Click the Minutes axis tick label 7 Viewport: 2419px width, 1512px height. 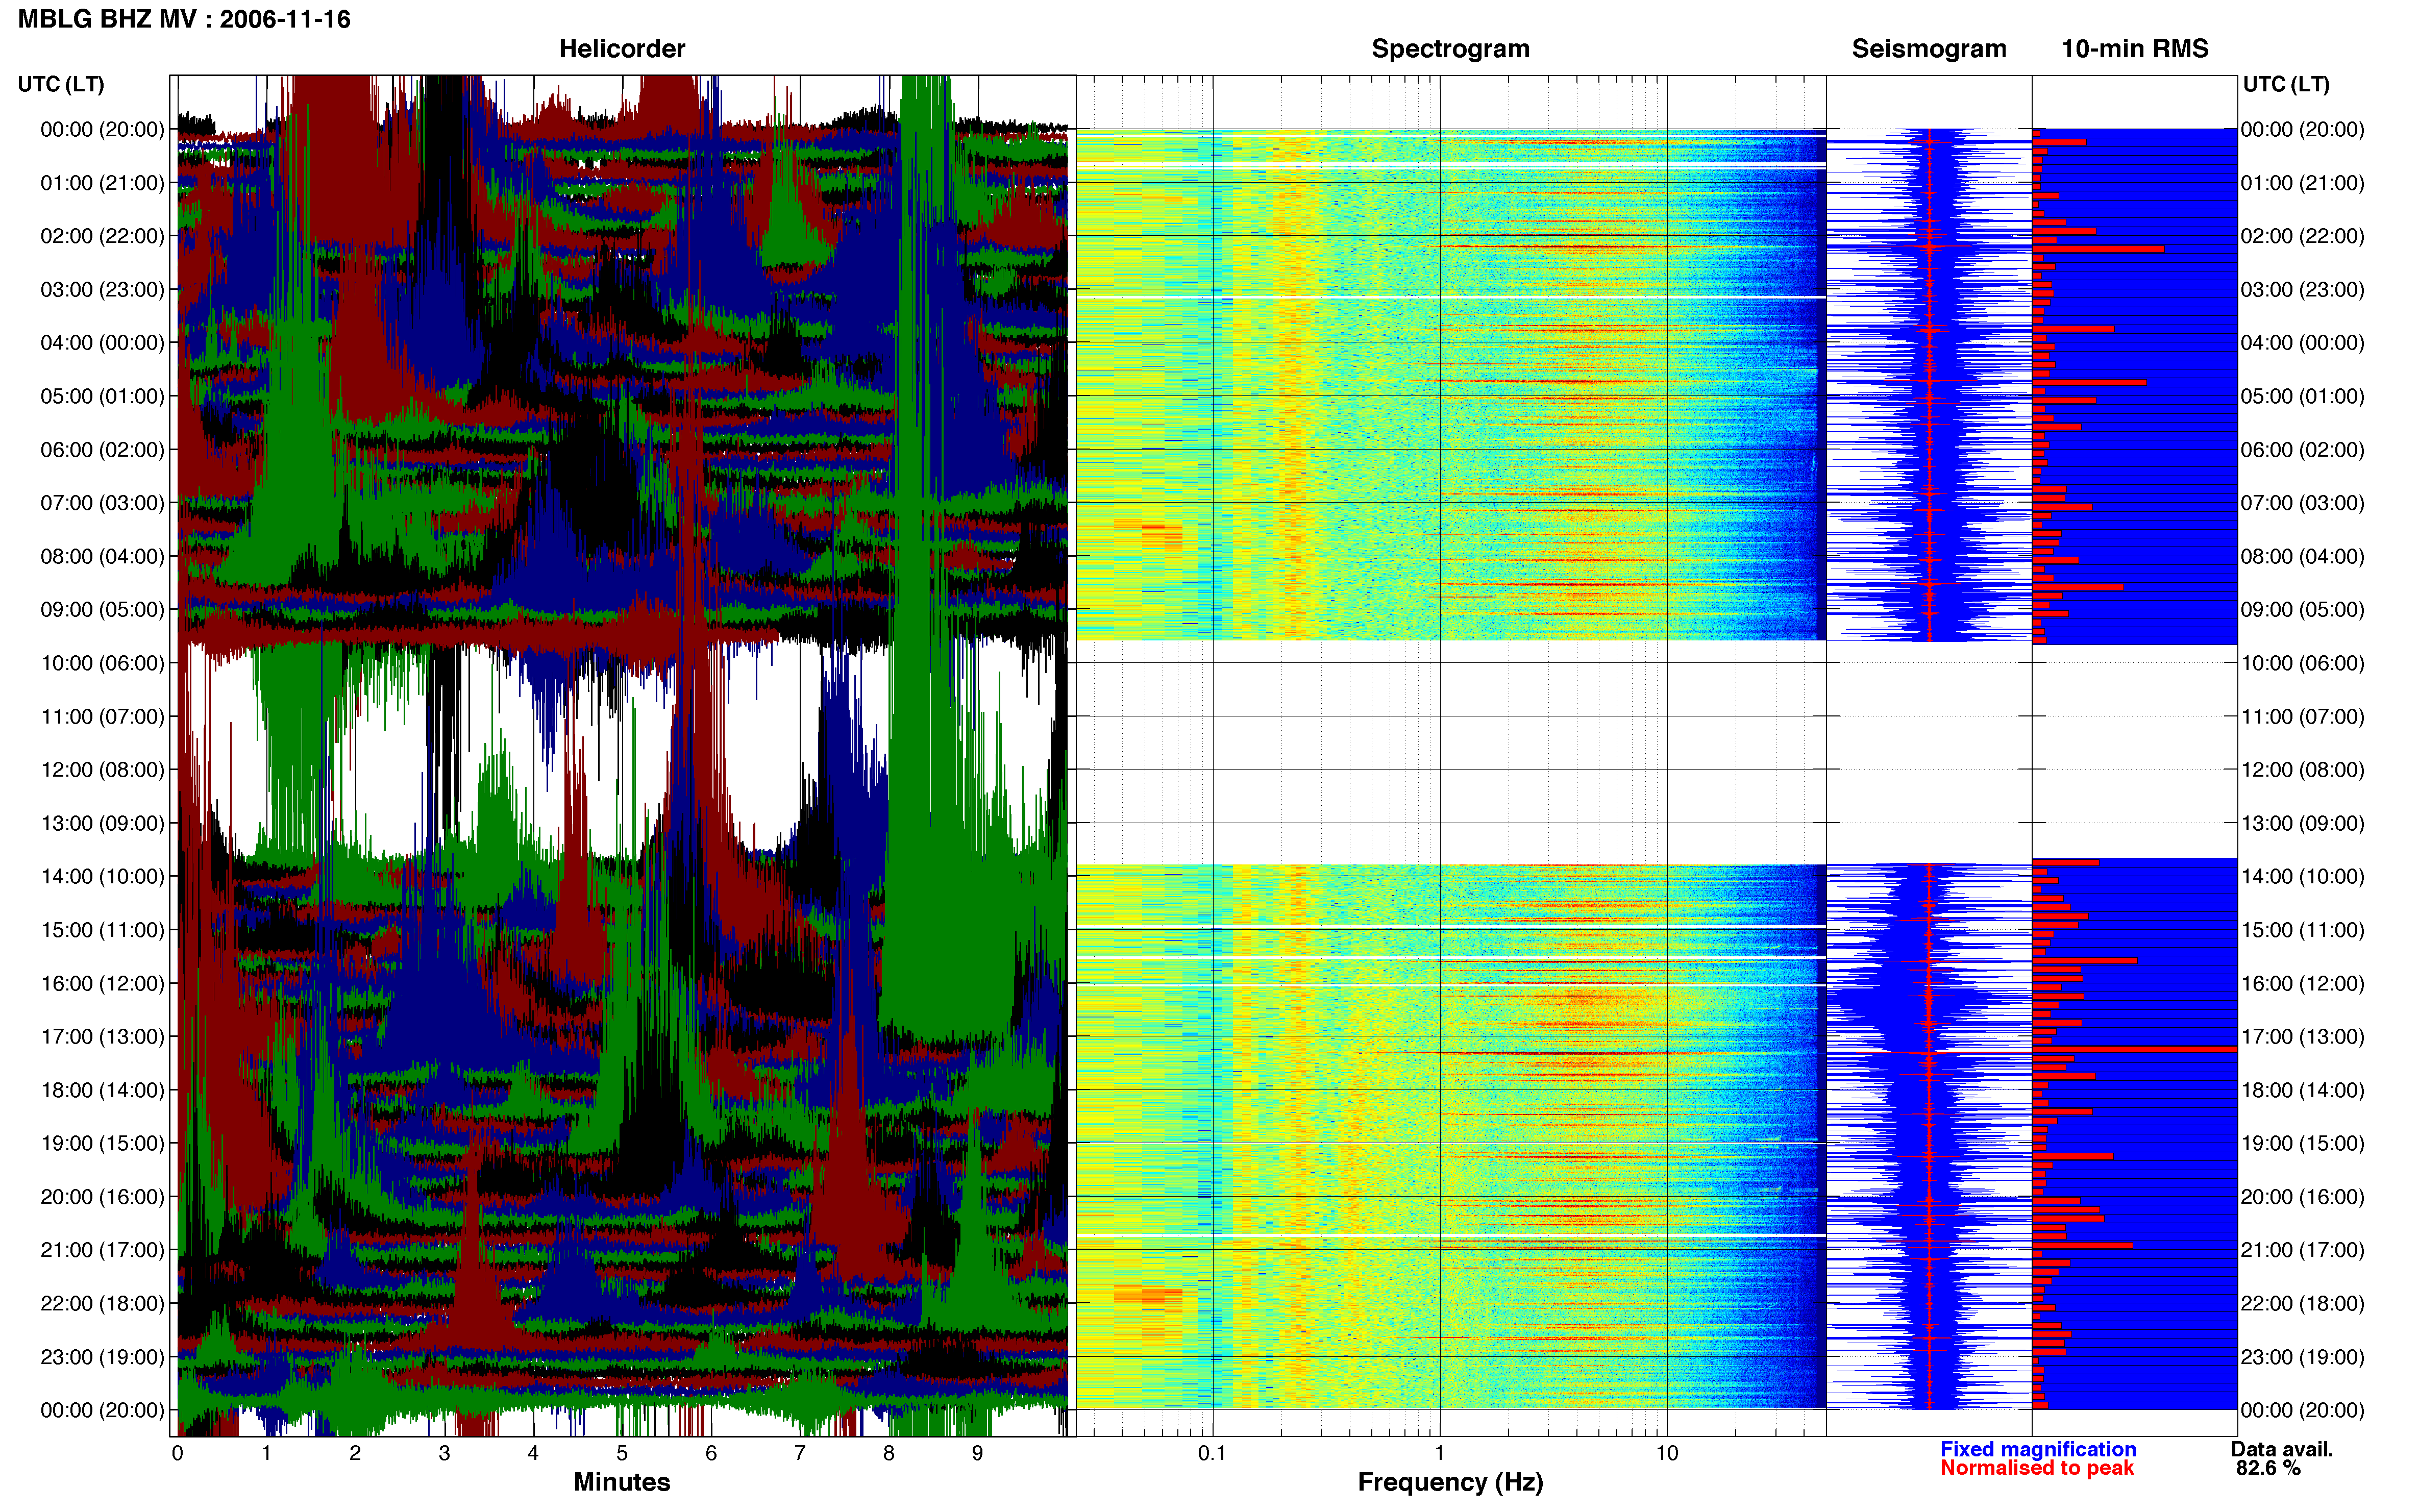(x=799, y=1453)
